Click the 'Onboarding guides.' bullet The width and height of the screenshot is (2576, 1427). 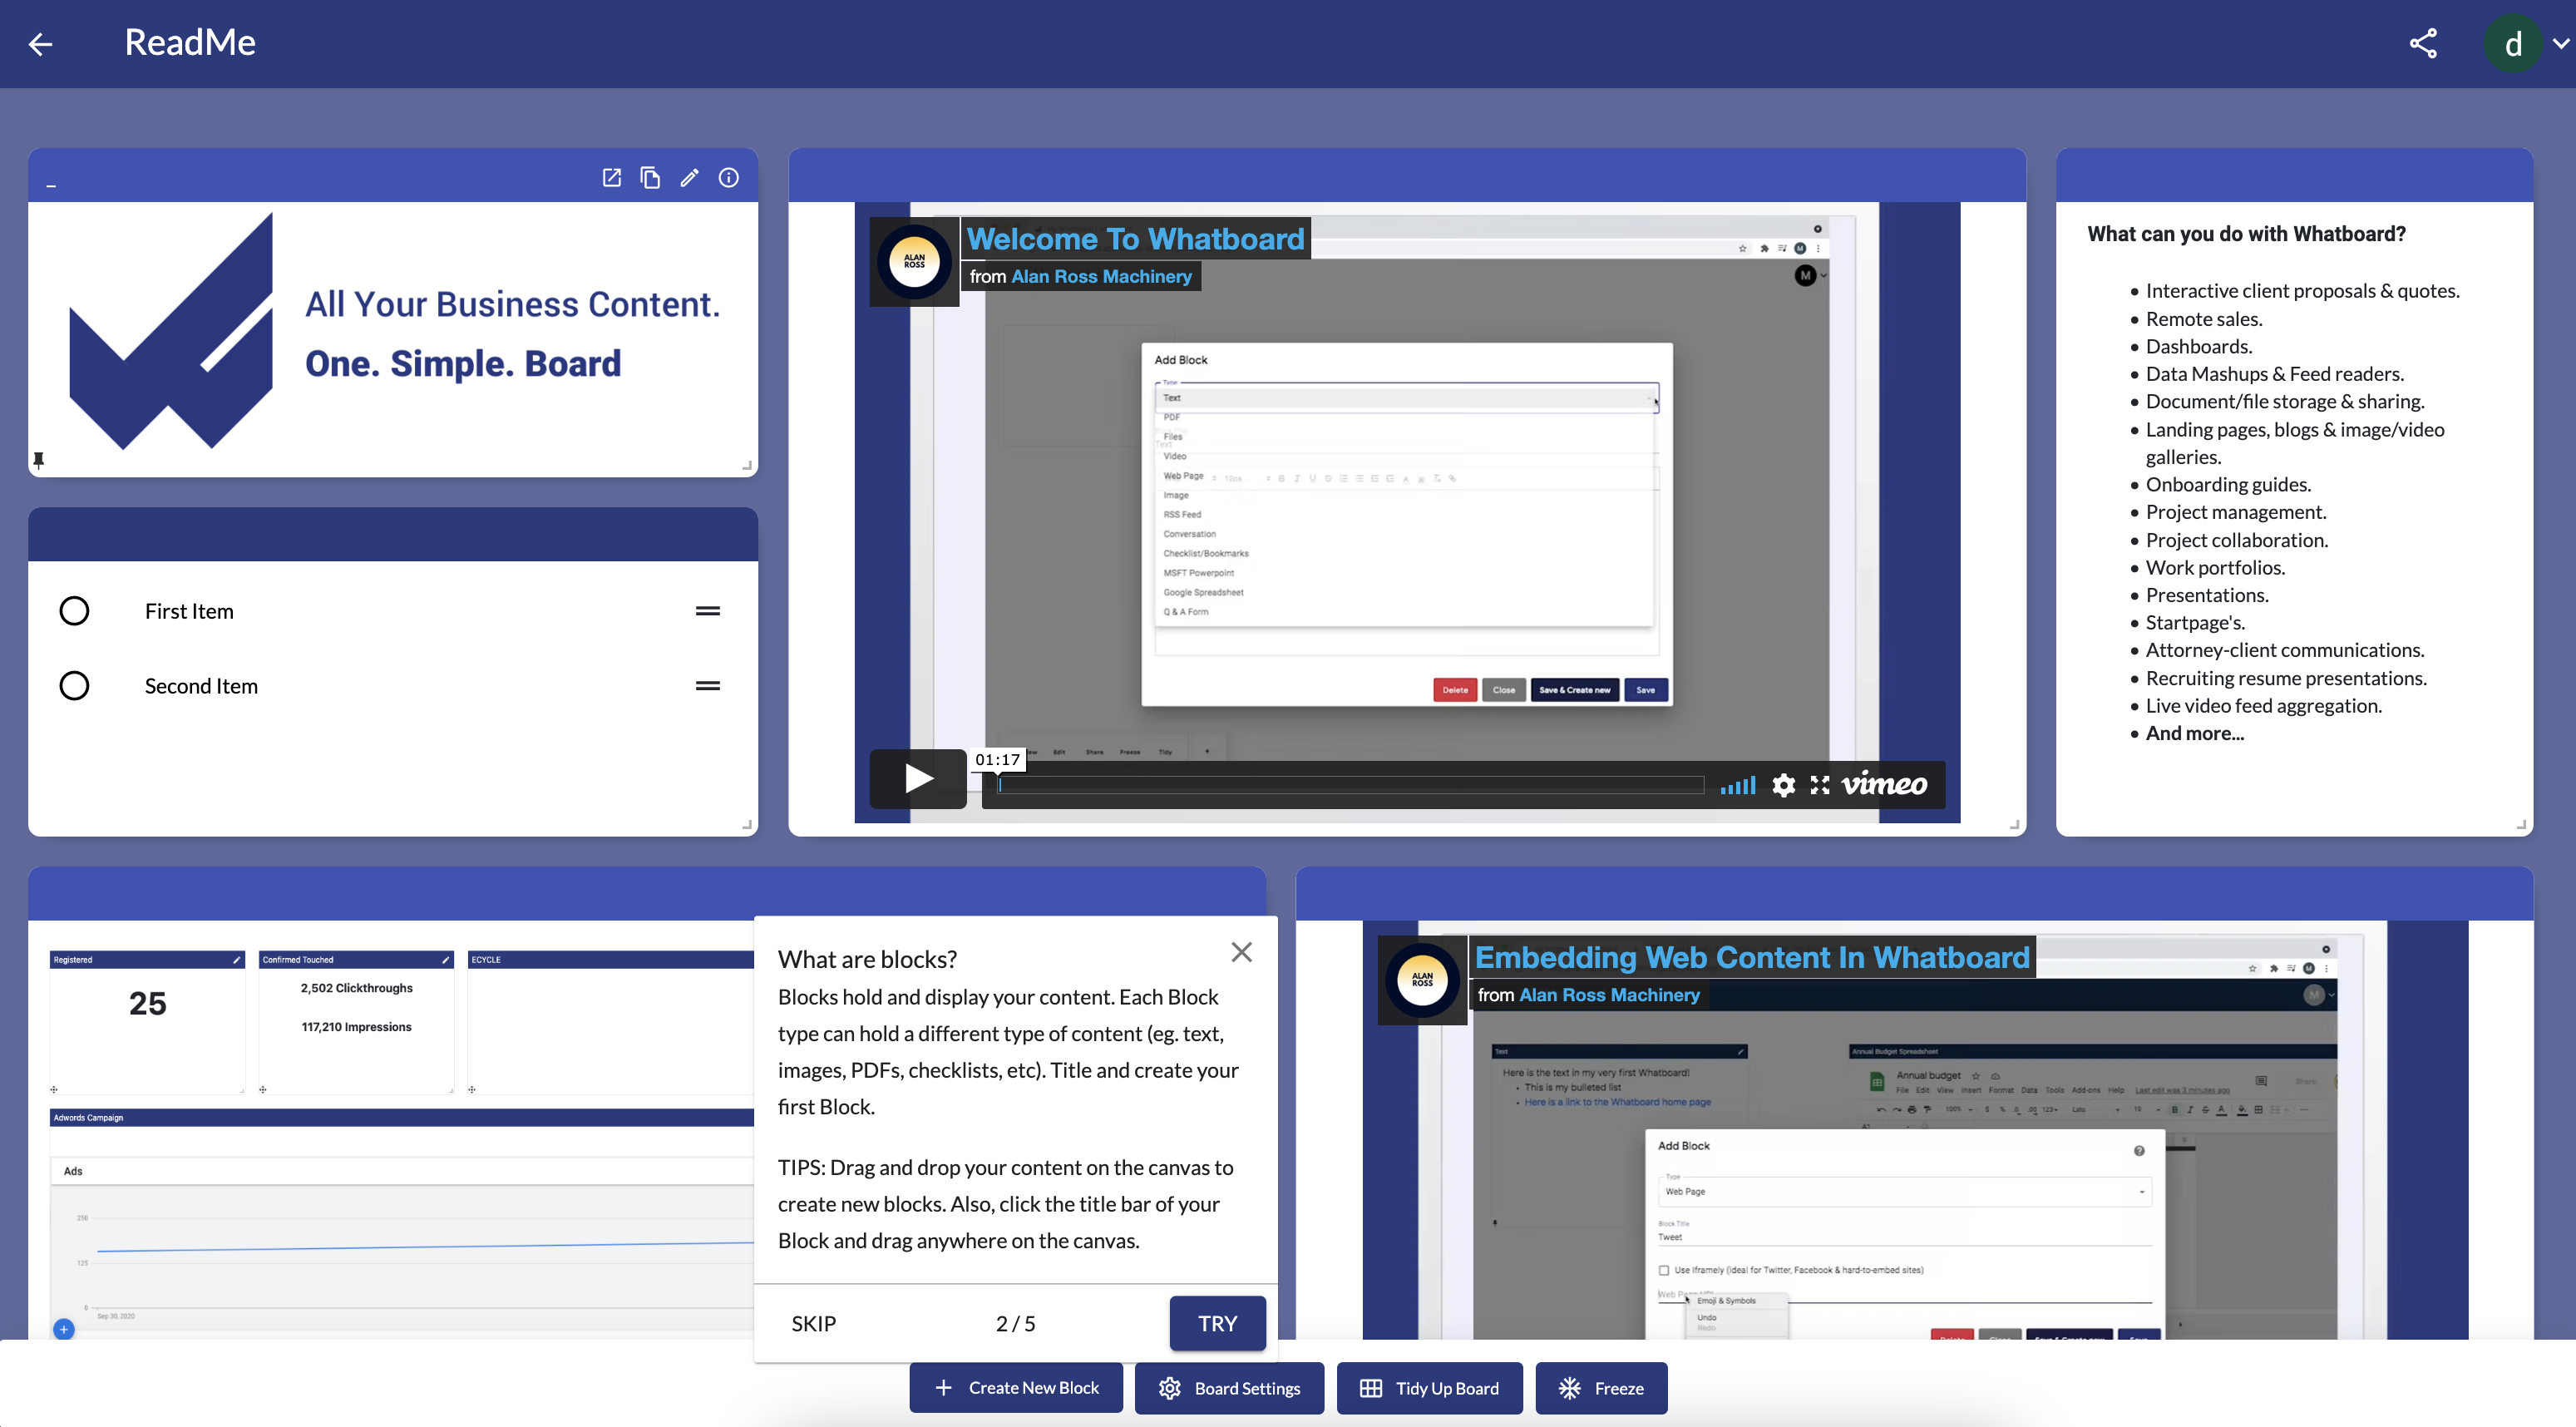pos(2228,485)
